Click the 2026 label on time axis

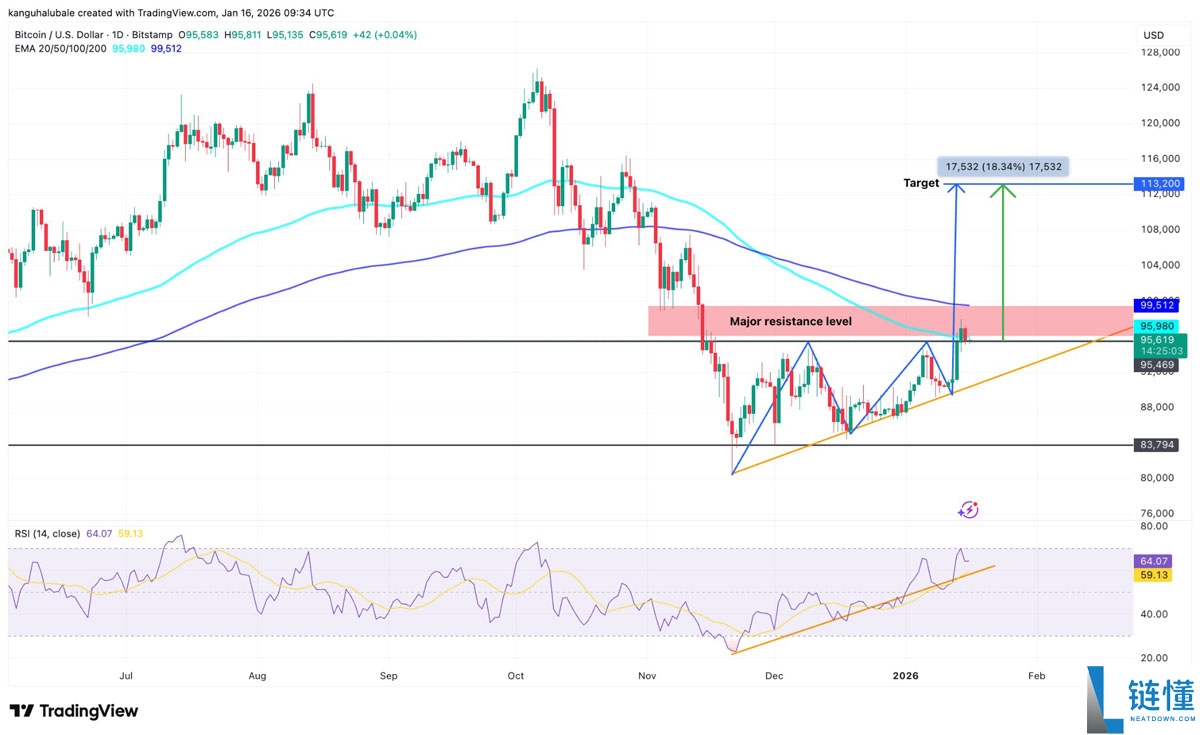tap(905, 676)
